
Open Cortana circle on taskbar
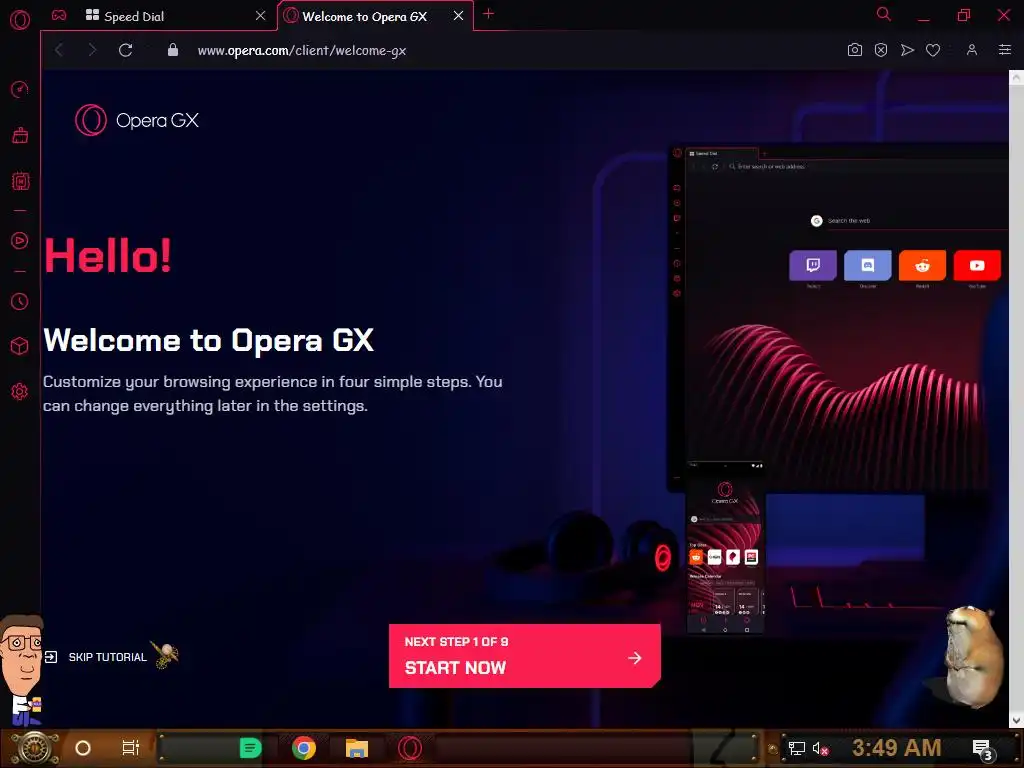[83, 748]
